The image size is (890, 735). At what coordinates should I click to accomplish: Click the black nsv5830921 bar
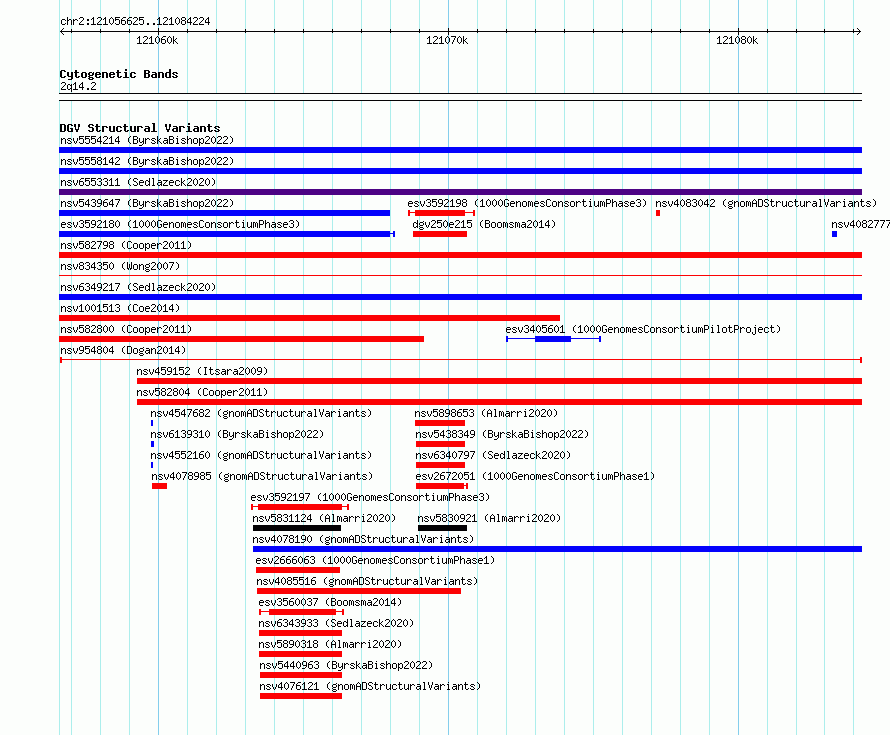[x=442, y=528]
